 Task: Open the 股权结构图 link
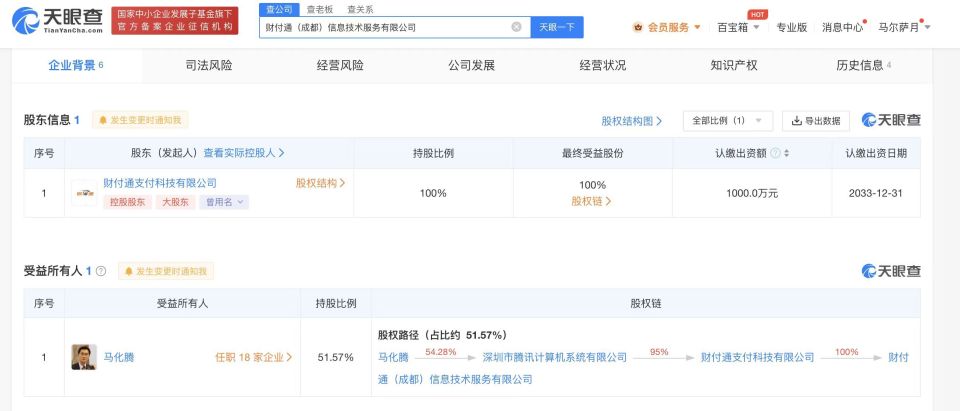pyautogui.click(x=631, y=121)
